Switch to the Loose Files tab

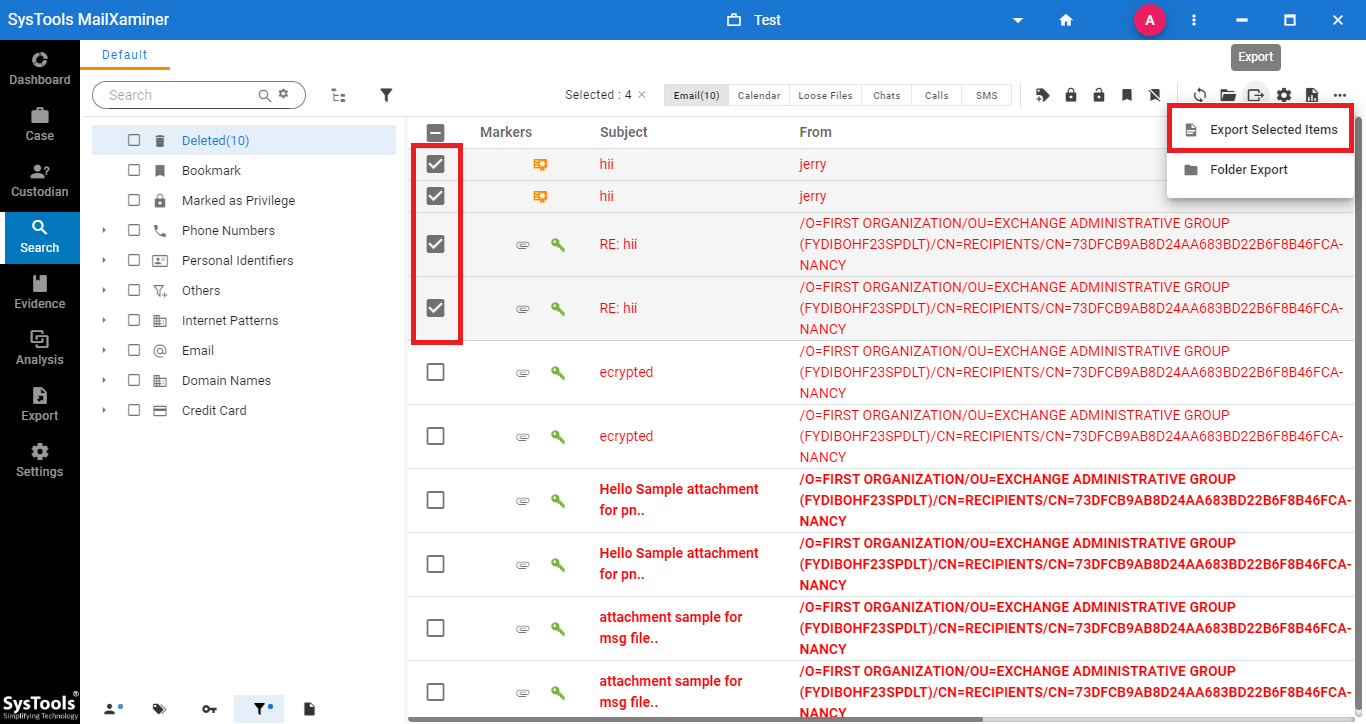tap(826, 95)
